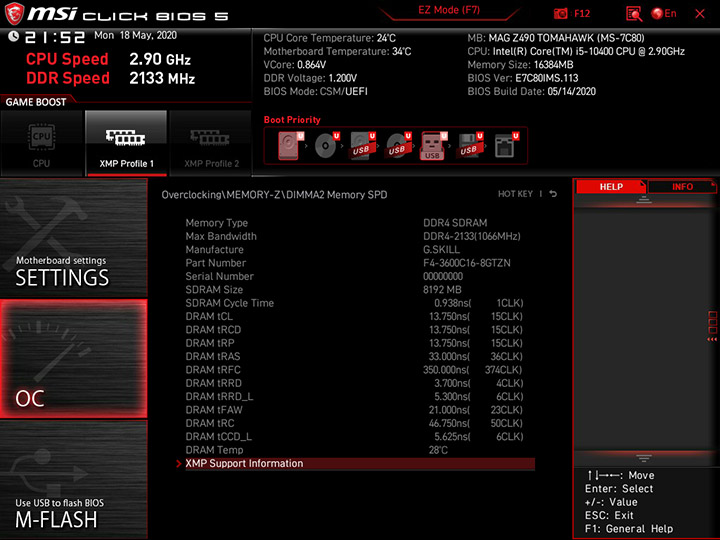Select the DRAM tCCD_L row
This screenshot has height=540, width=720.
[x=360, y=437]
